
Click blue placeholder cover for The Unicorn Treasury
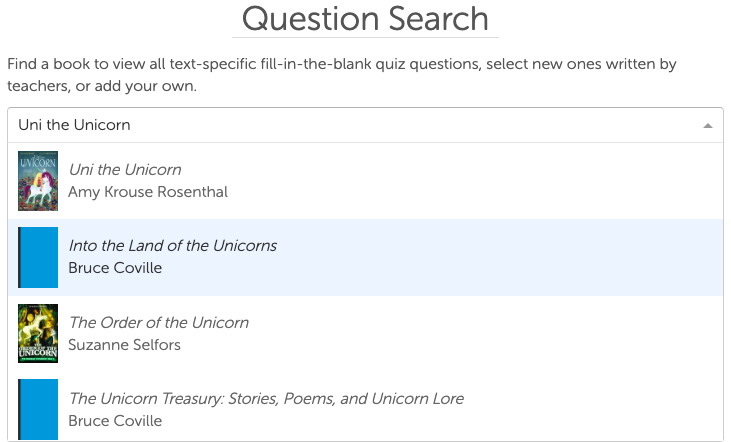coord(38,409)
